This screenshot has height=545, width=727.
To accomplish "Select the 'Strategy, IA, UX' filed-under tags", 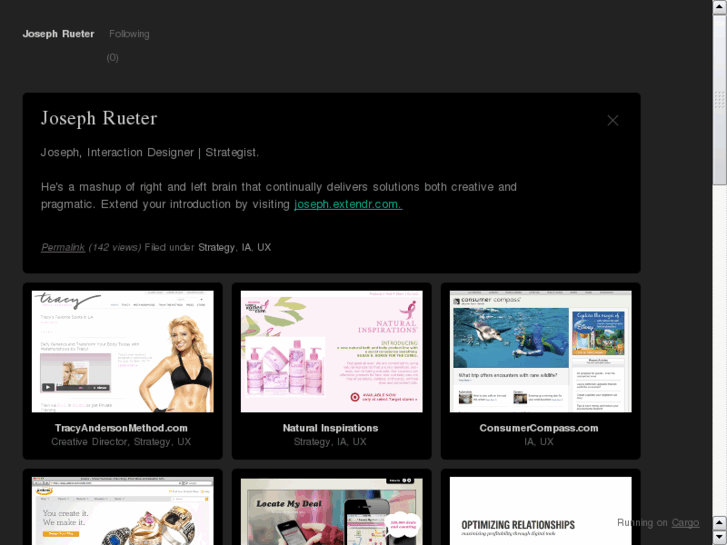I will coord(235,247).
